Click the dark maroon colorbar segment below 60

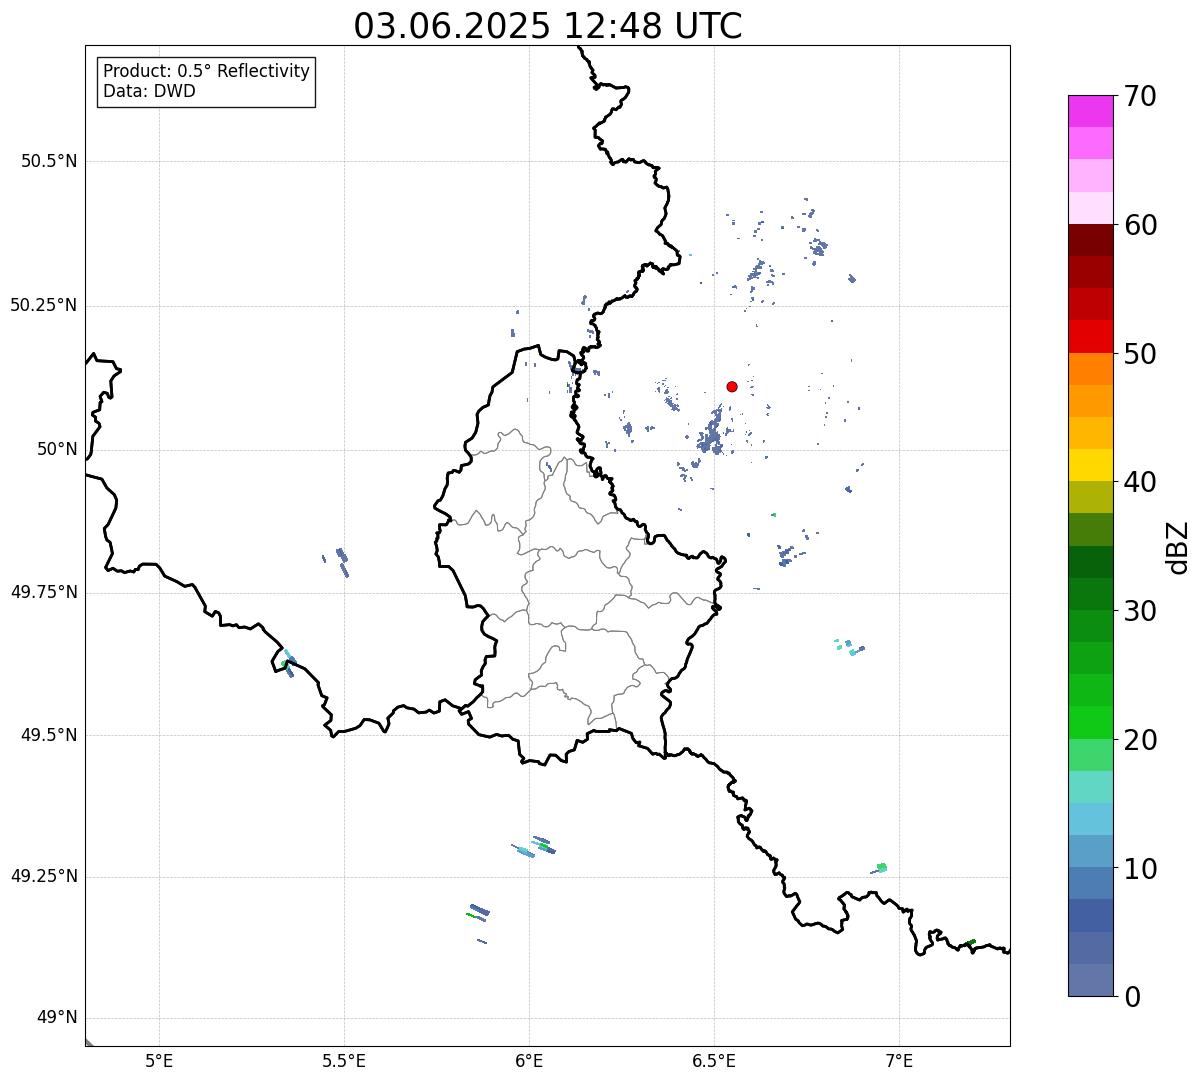click(x=1090, y=240)
